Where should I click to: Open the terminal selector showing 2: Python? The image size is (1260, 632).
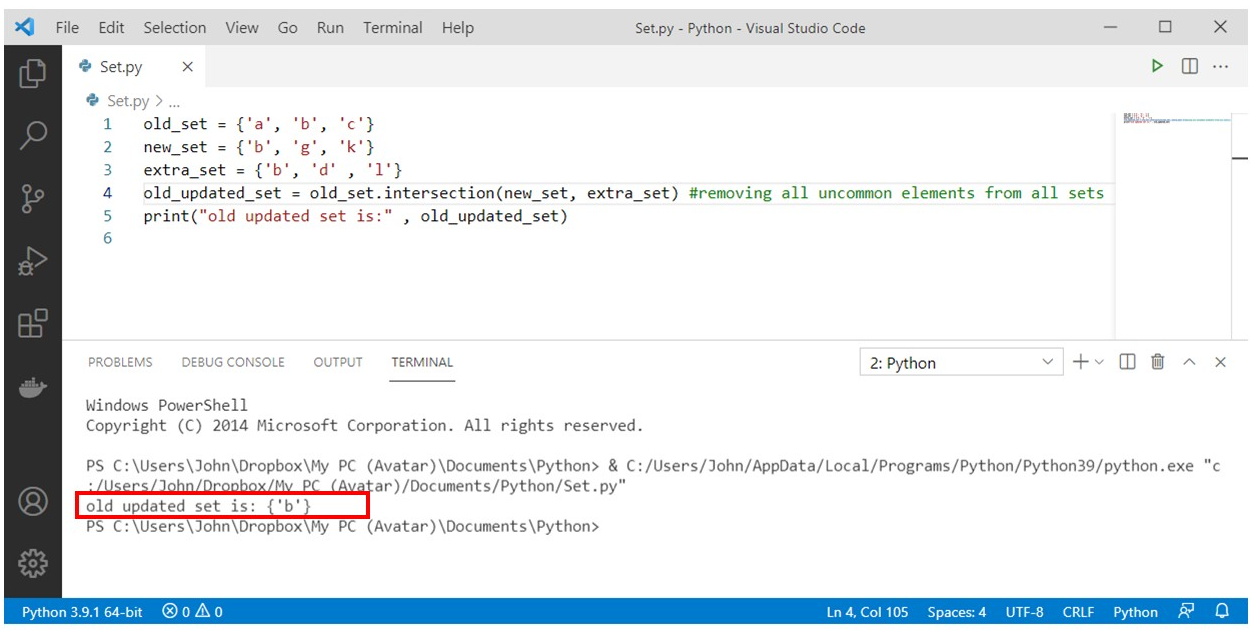(960, 362)
